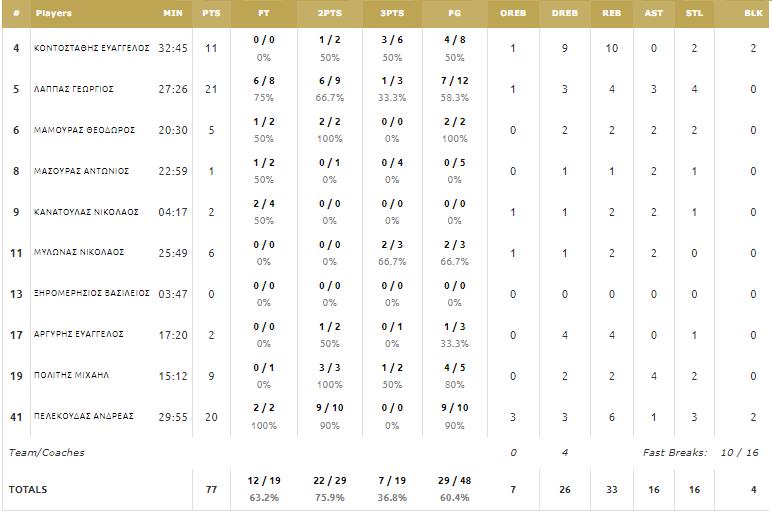Click the jersey number column header
772x518 pixels.
click(x=16, y=13)
